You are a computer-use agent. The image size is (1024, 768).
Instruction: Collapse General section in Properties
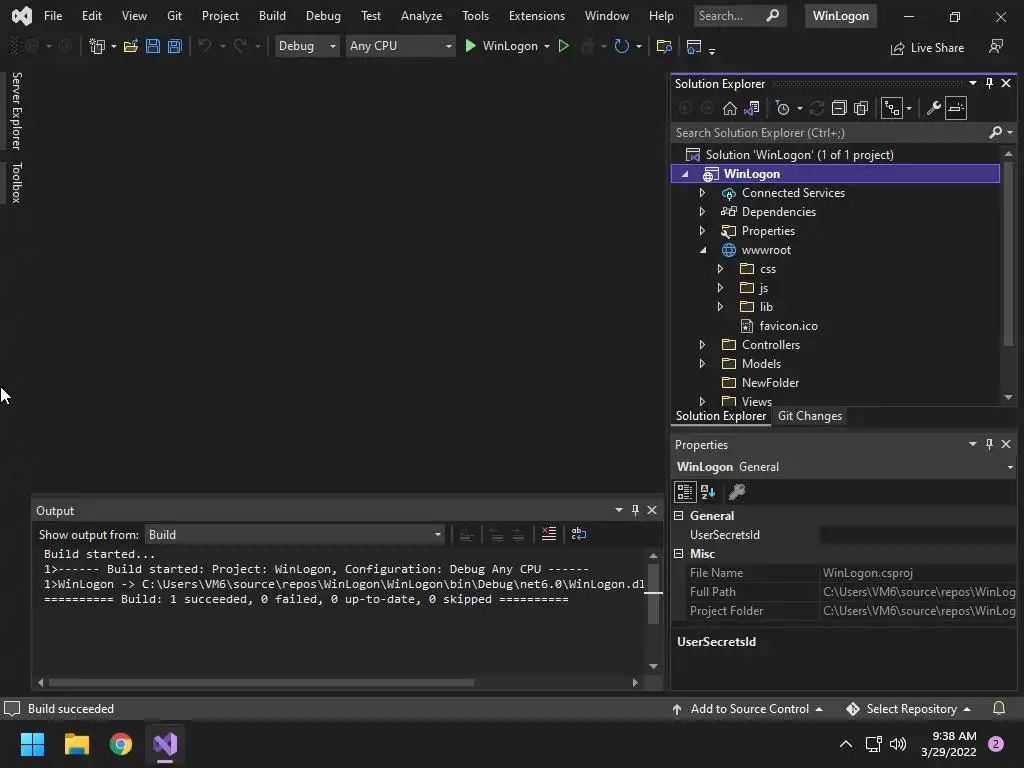[679, 516]
